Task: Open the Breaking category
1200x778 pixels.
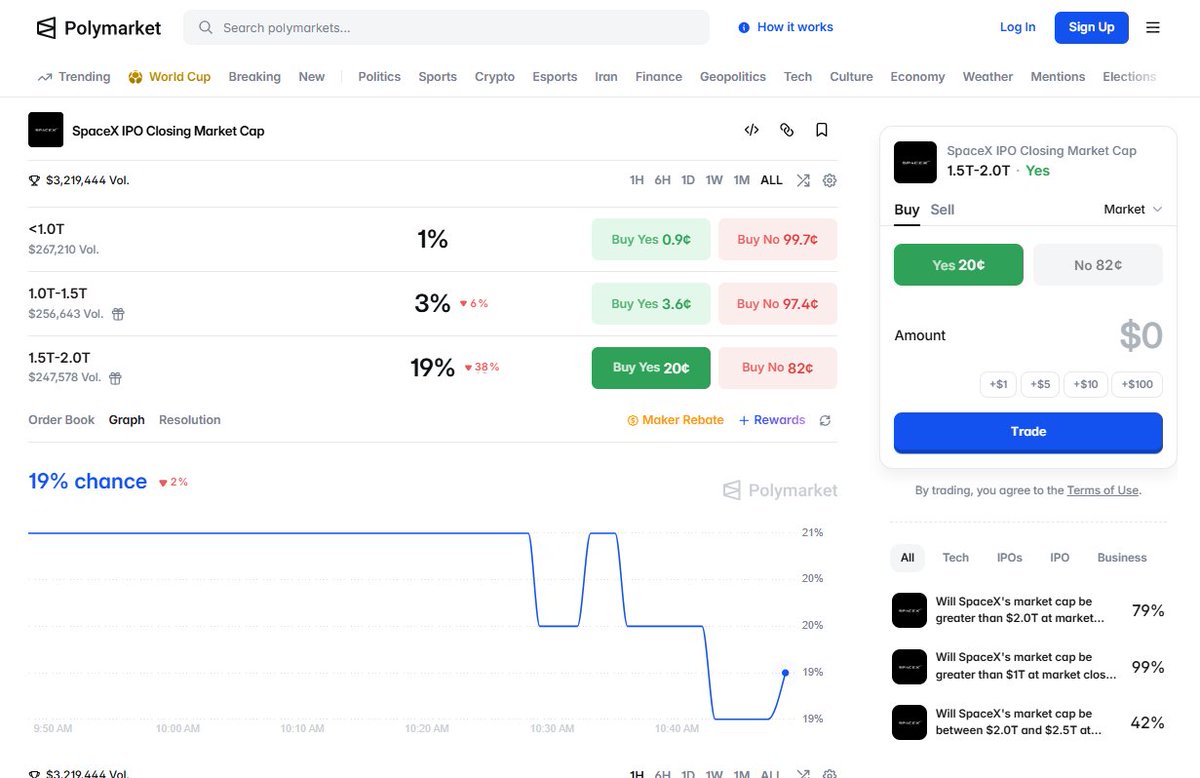Action: click(x=254, y=77)
